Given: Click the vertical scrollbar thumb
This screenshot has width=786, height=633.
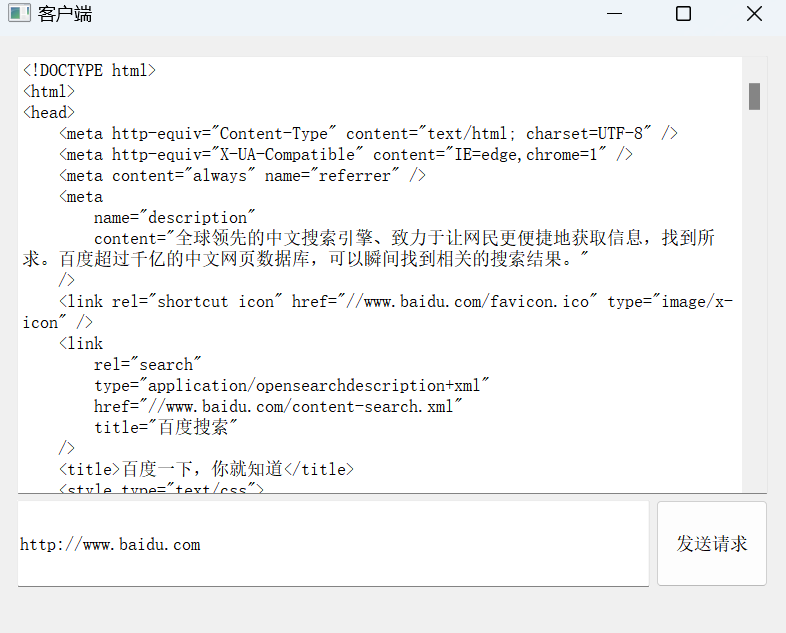Looking at the screenshot, I should click(x=754, y=96).
